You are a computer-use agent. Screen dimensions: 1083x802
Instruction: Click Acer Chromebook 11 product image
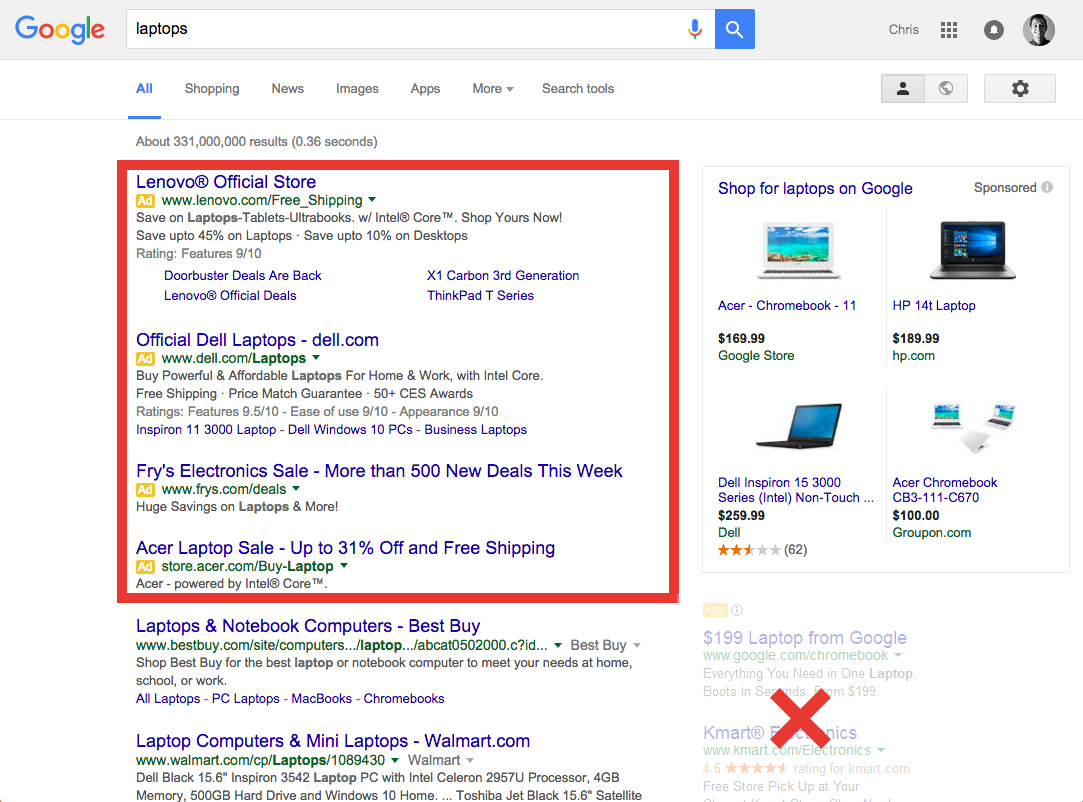point(798,250)
